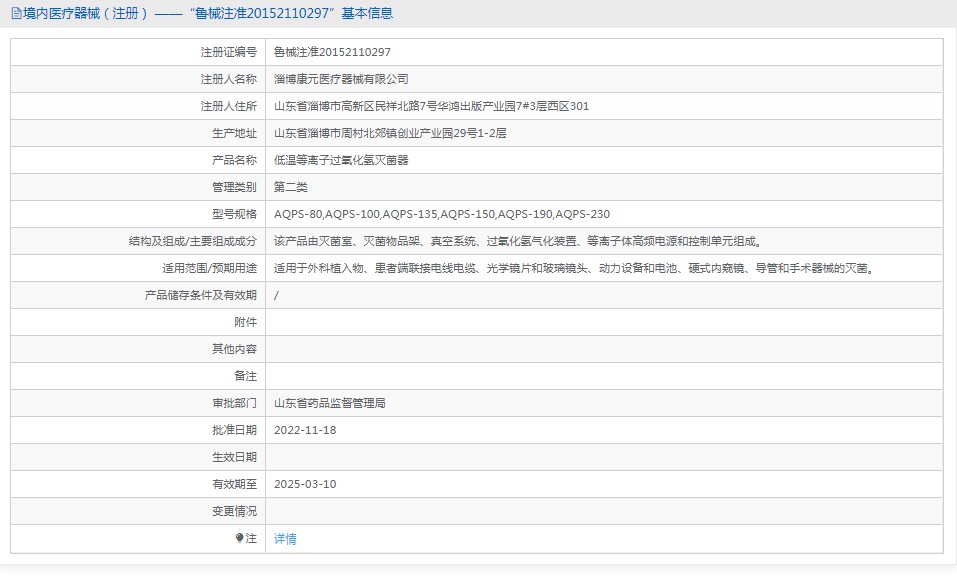Click the 有效期至 label
Screen dimensions: 957x576
[234, 484]
